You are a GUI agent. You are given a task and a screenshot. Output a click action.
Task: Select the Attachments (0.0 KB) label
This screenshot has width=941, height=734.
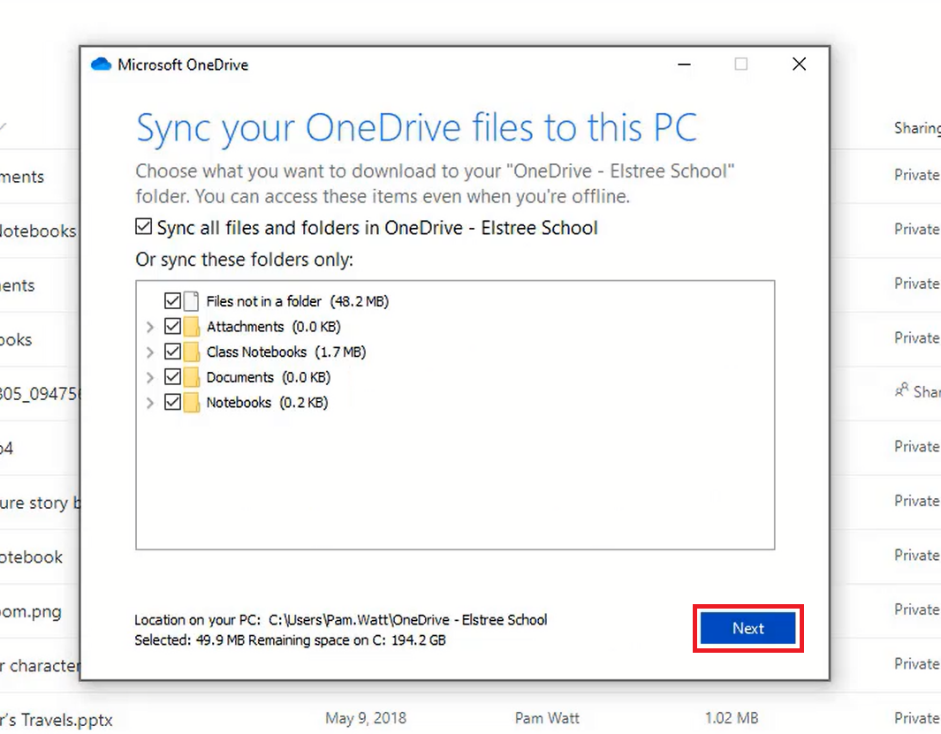[x=274, y=326]
